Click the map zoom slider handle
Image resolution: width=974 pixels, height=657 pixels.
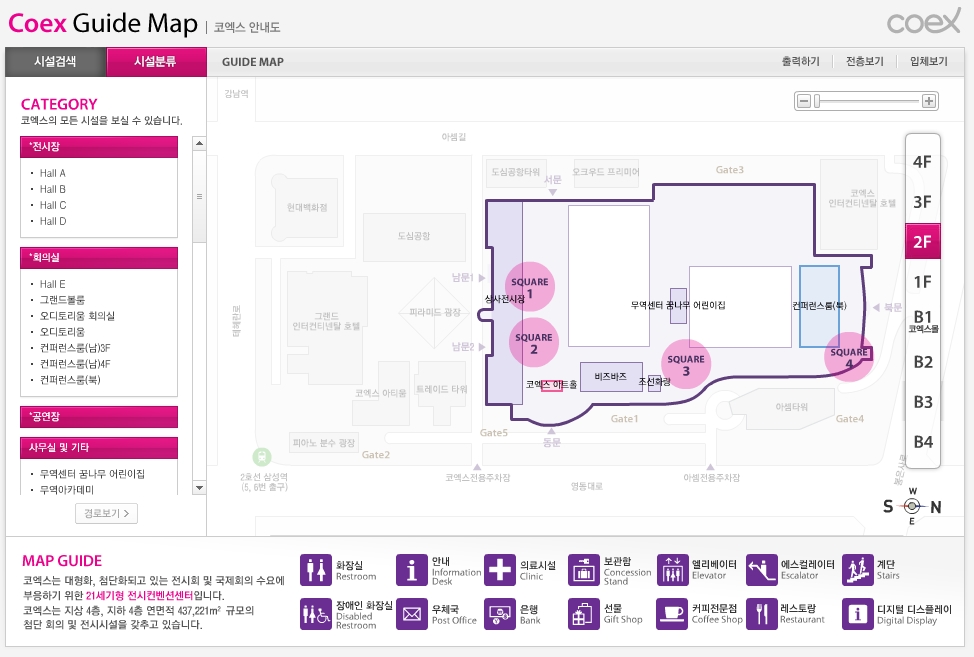coord(817,101)
